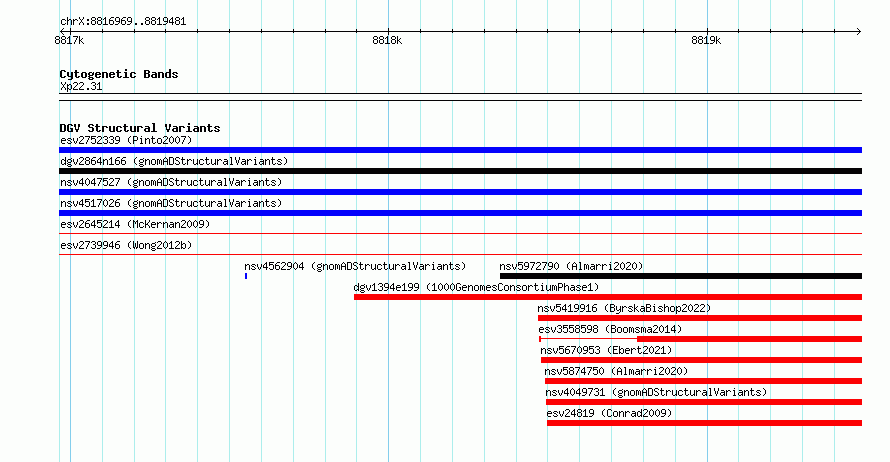Select the blue bar under nsv4047527
Screen dimensions: 890x462
click(460, 192)
